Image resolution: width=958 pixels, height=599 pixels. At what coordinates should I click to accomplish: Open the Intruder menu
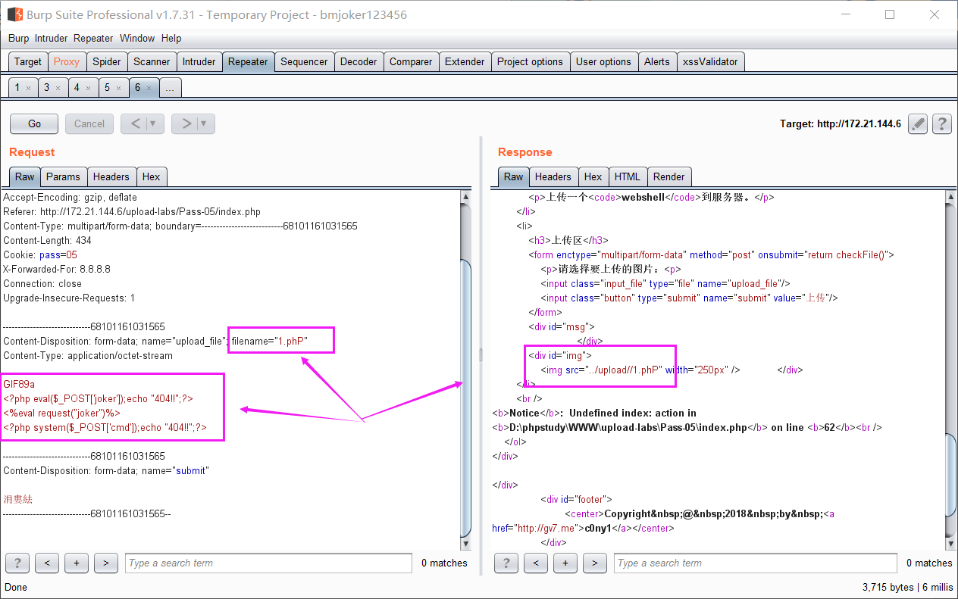[51, 38]
